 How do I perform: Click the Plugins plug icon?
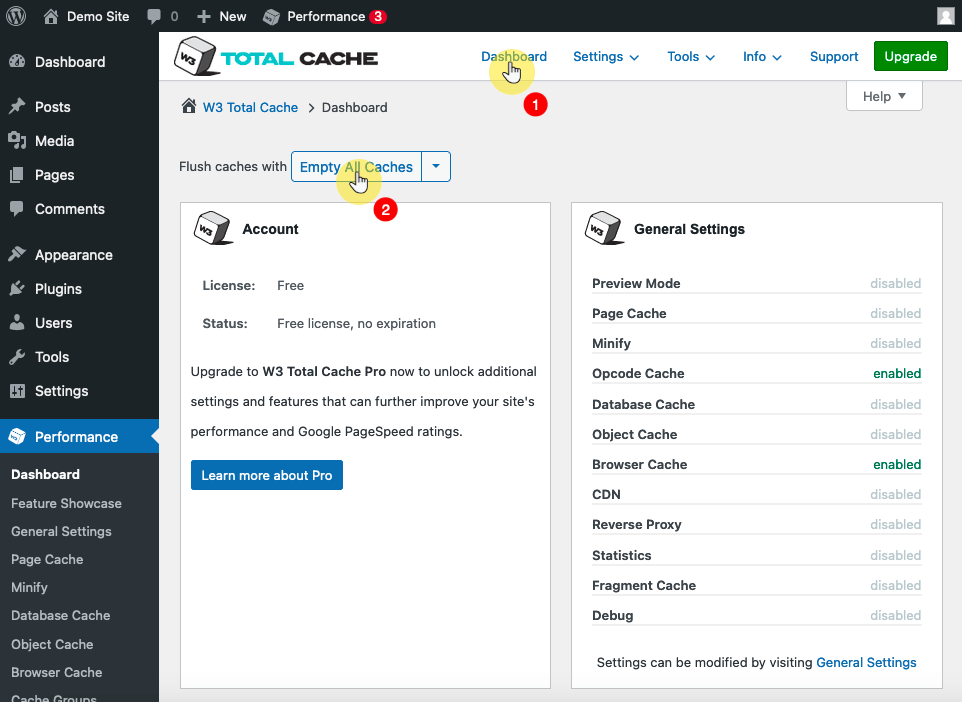pyautogui.click(x=17, y=288)
